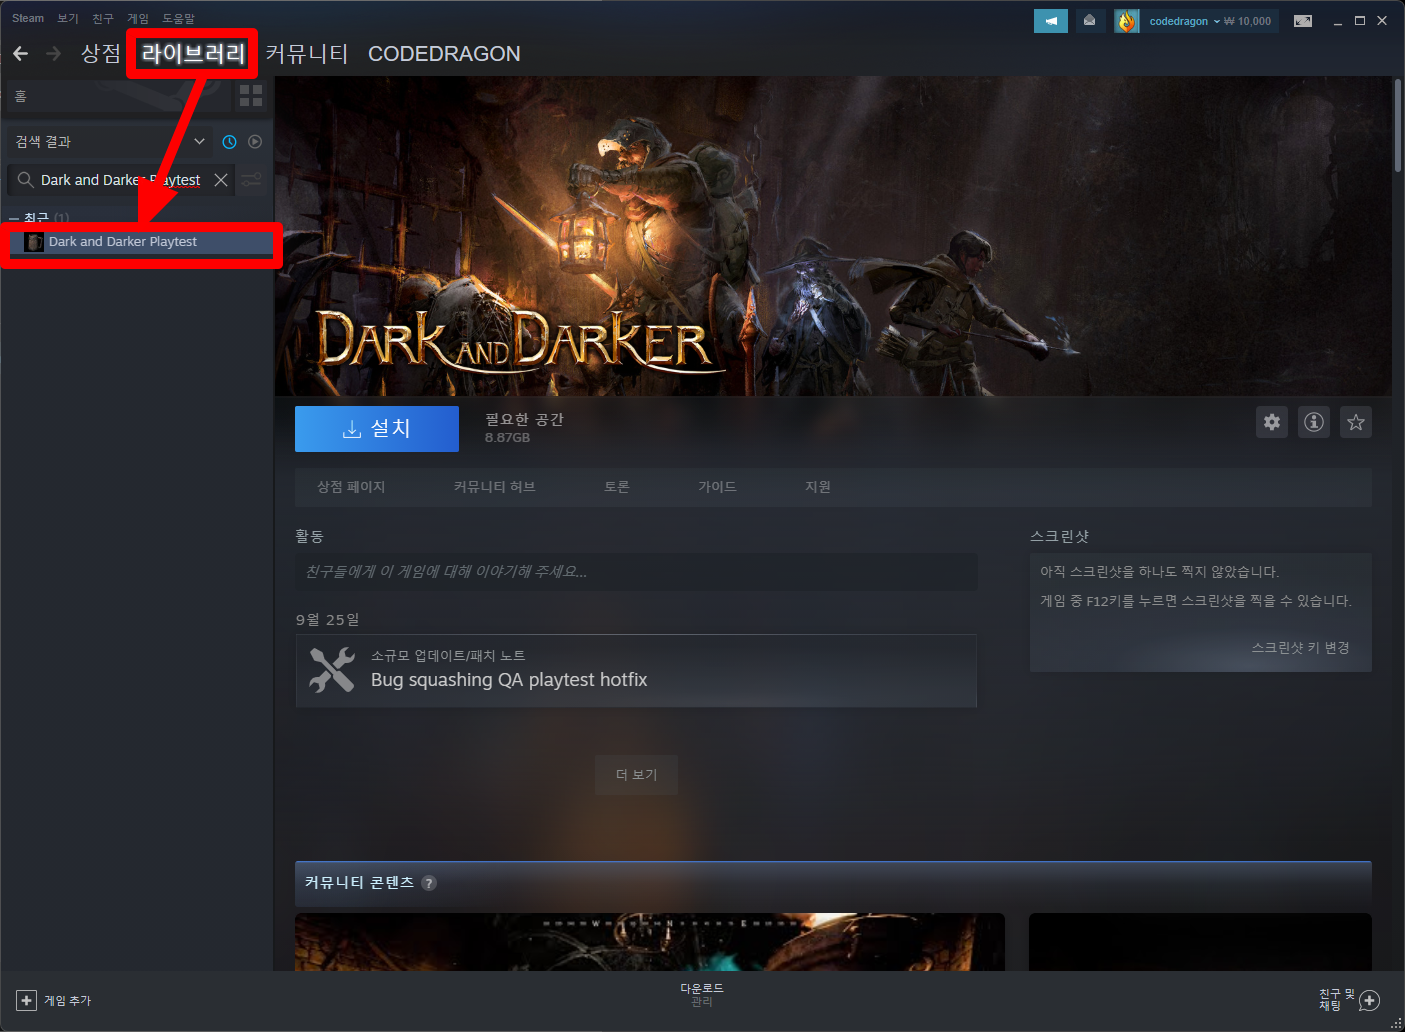This screenshot has width=1405, height=1032.
Task: Open the inbox envelope icon
Action: [x=1090, y=21]
